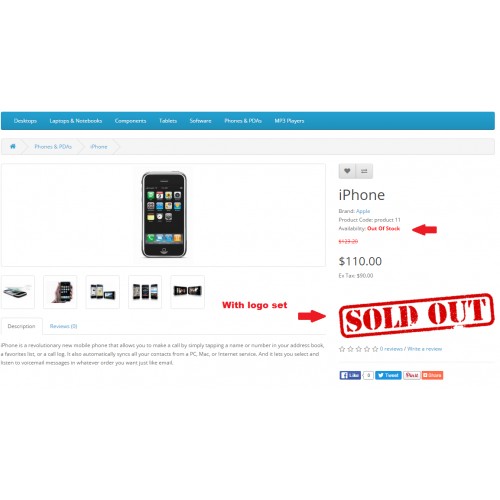The image size is (500, 500).
Task: Open the Phones & PDAs breadcrumb link
Action: tap(53, 147)
